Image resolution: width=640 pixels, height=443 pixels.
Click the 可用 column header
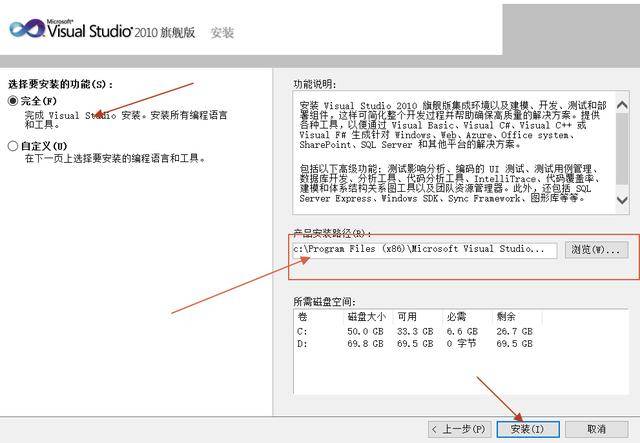point(407,317)
